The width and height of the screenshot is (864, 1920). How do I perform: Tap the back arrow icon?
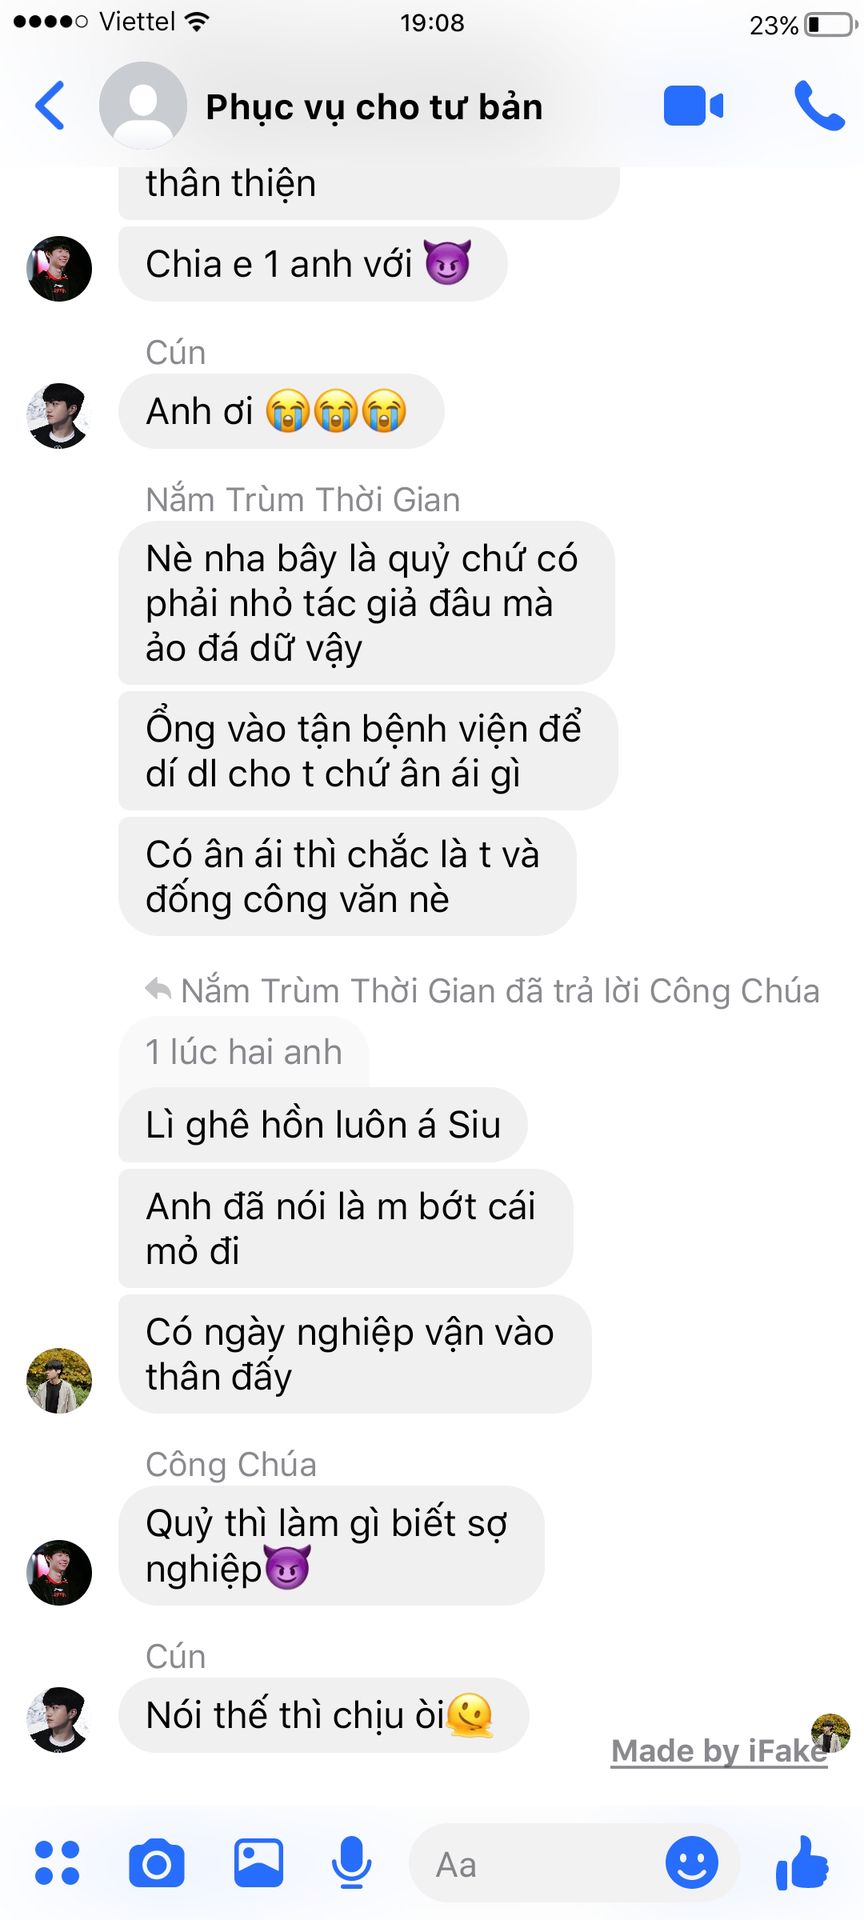coord(50,105)
